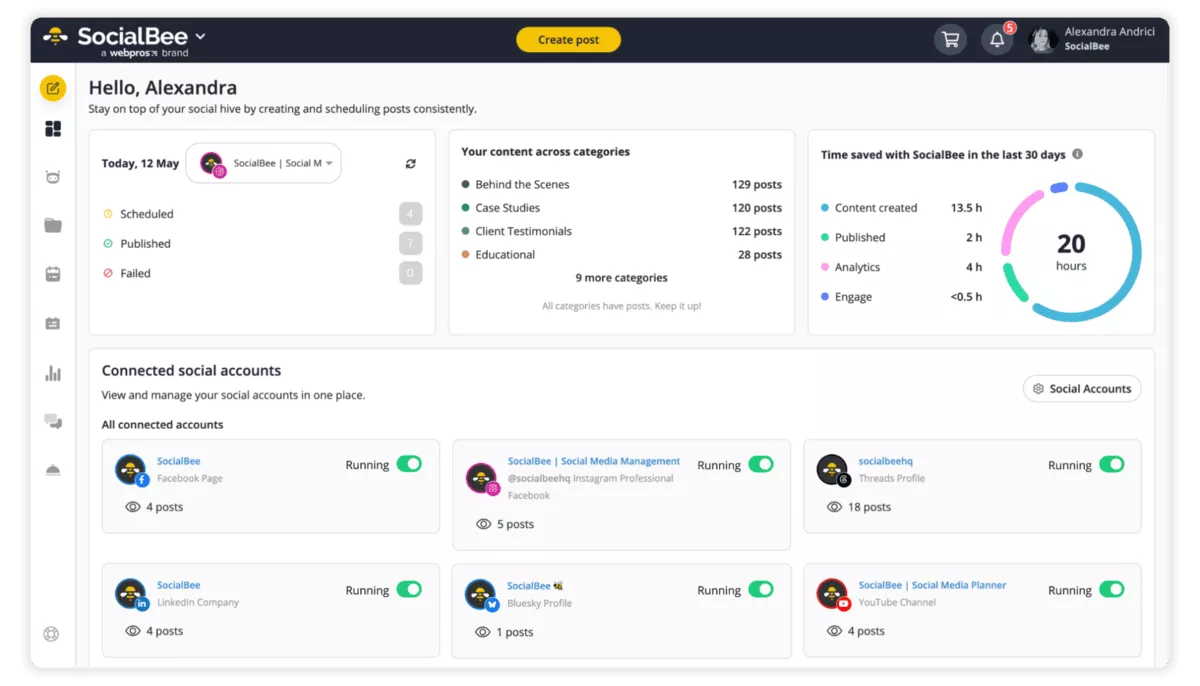Open the dashboard grid icon in sidebar
The width and height of the screenshot is (1200, 686).
(x=53, y=129)
